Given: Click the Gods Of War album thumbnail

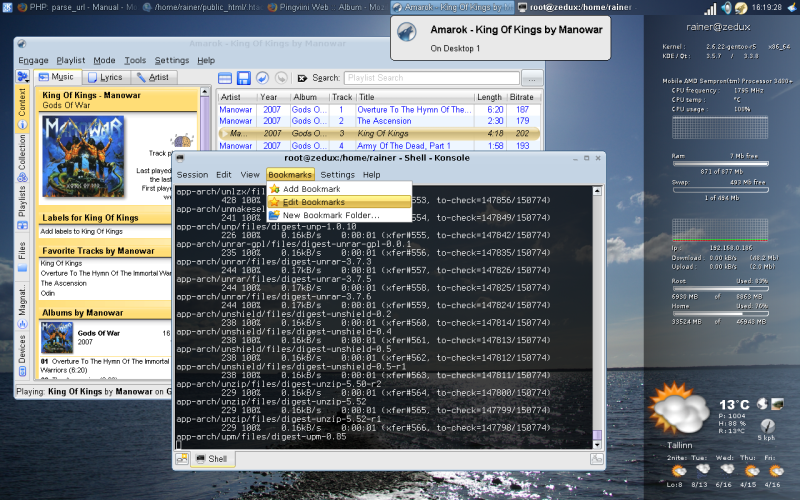Looking at the screenshot, I should [x=57, y=337].
